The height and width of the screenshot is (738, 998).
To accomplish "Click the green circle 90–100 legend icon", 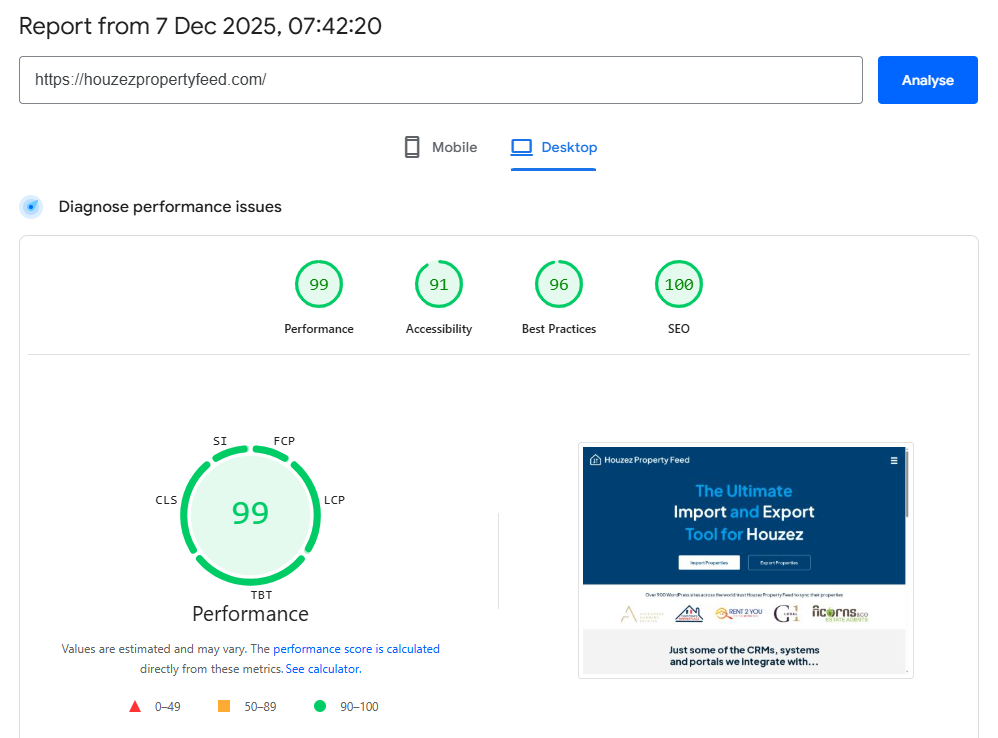I will pos(320,707).
